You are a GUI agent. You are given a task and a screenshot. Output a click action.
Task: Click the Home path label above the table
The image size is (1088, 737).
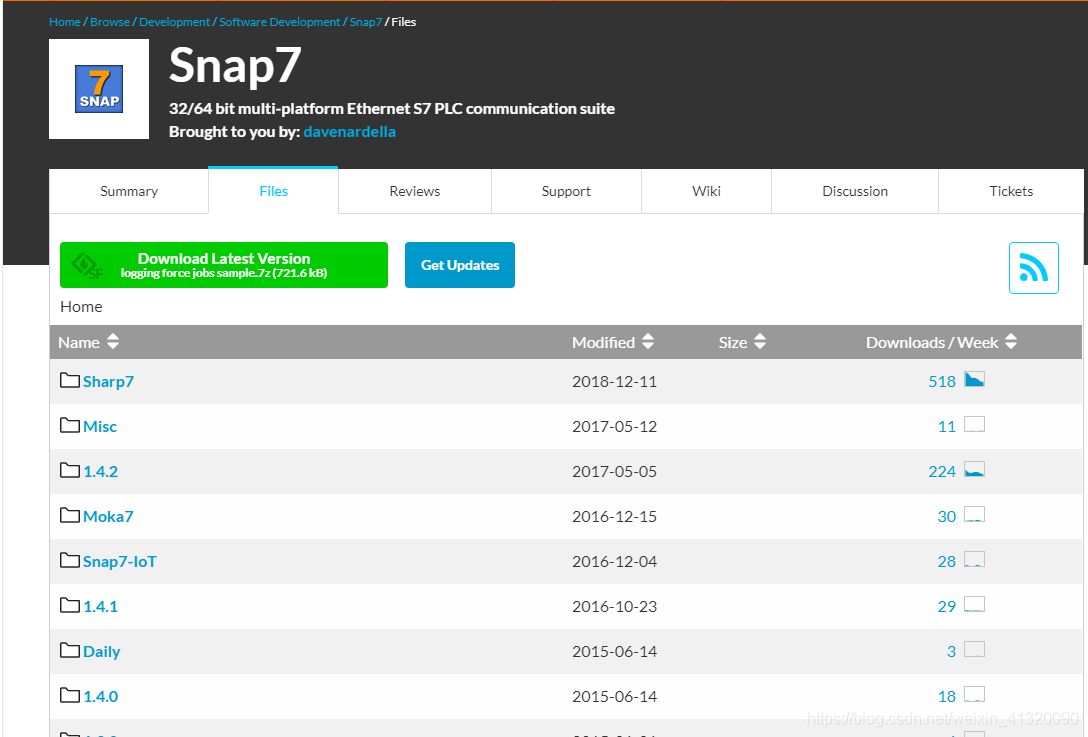point(81,307)
